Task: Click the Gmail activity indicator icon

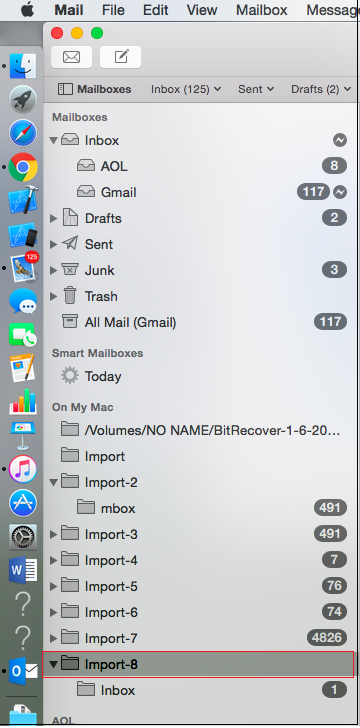Action: point(340,192)
